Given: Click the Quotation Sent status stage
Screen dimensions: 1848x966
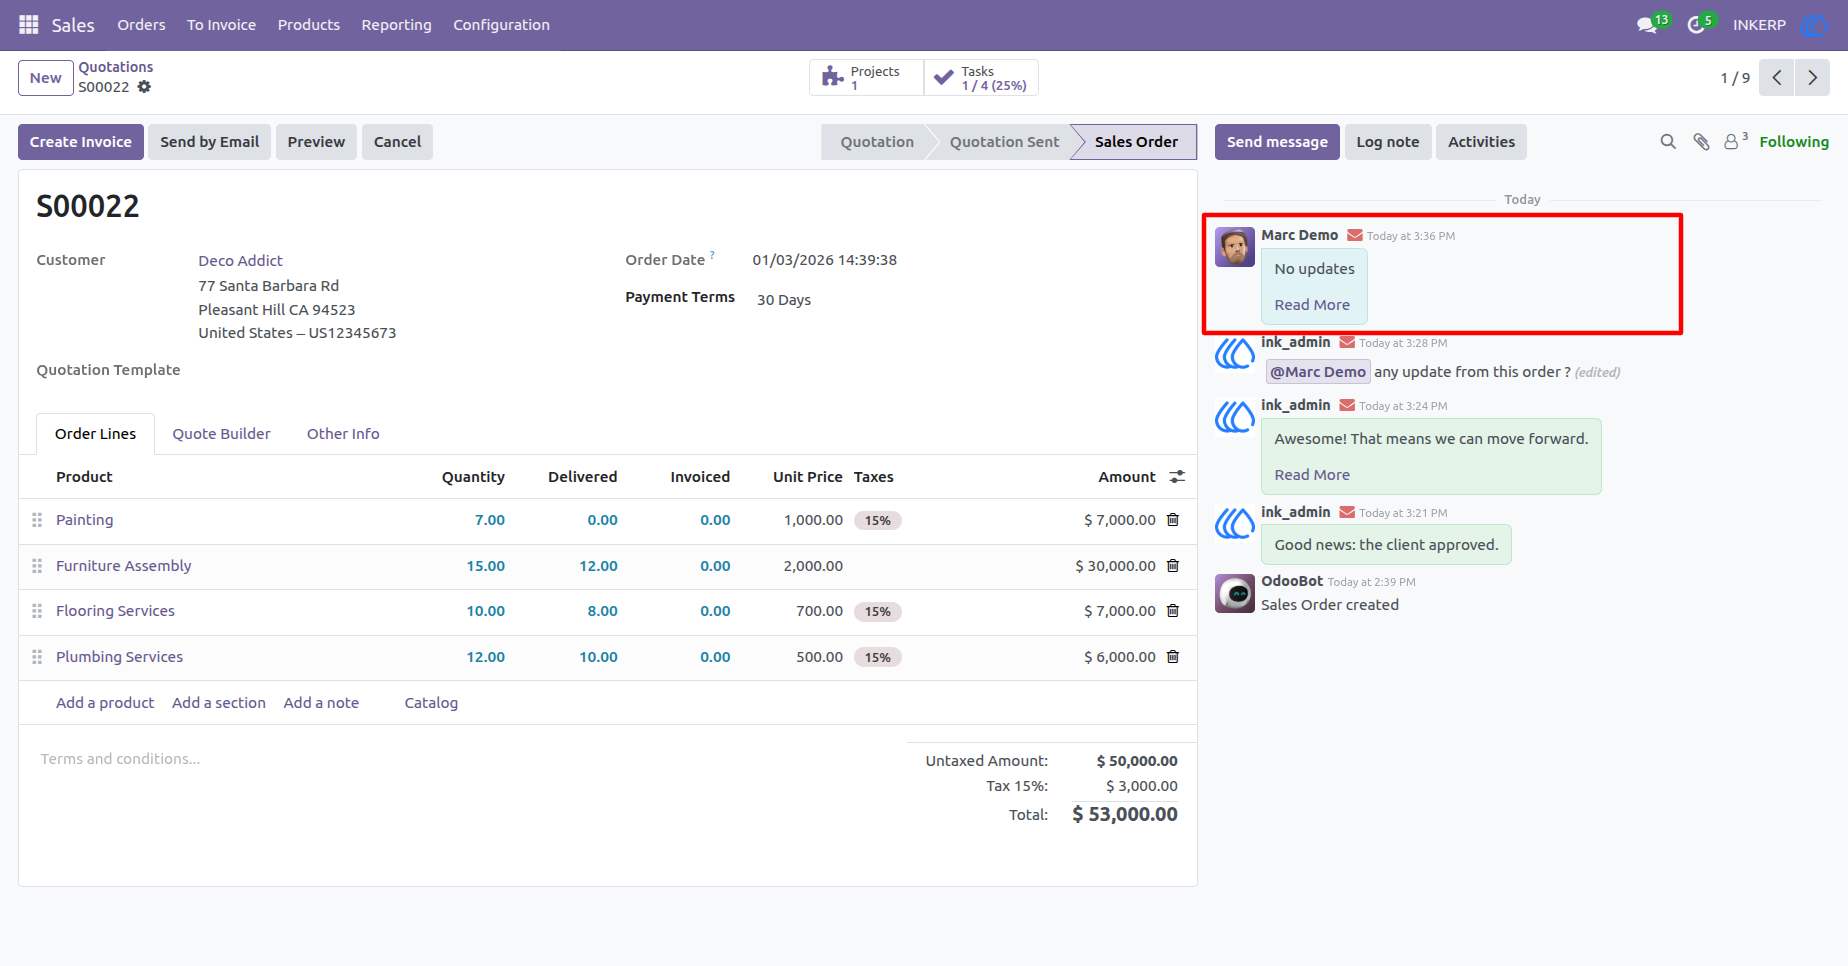Looking at the screenshot, I should [1004, 142].
